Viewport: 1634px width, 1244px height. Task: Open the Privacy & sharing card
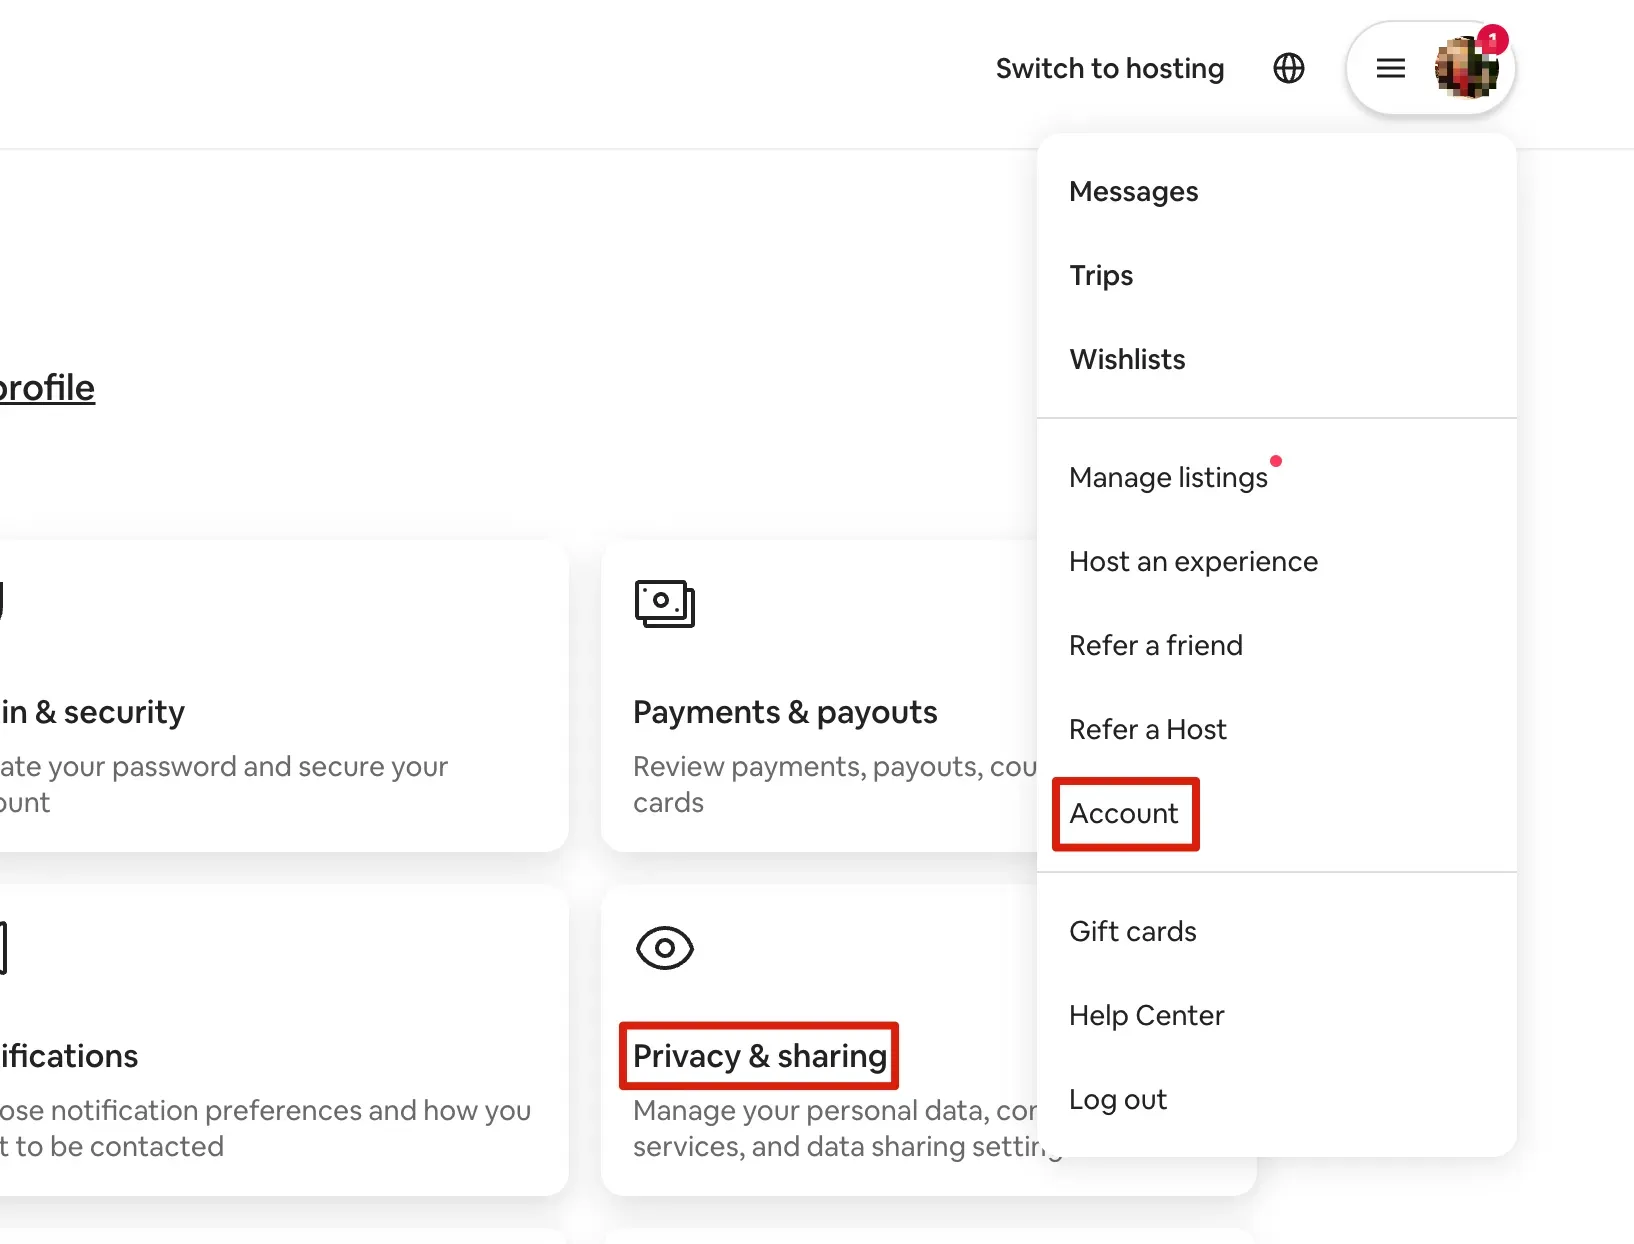759,1056
